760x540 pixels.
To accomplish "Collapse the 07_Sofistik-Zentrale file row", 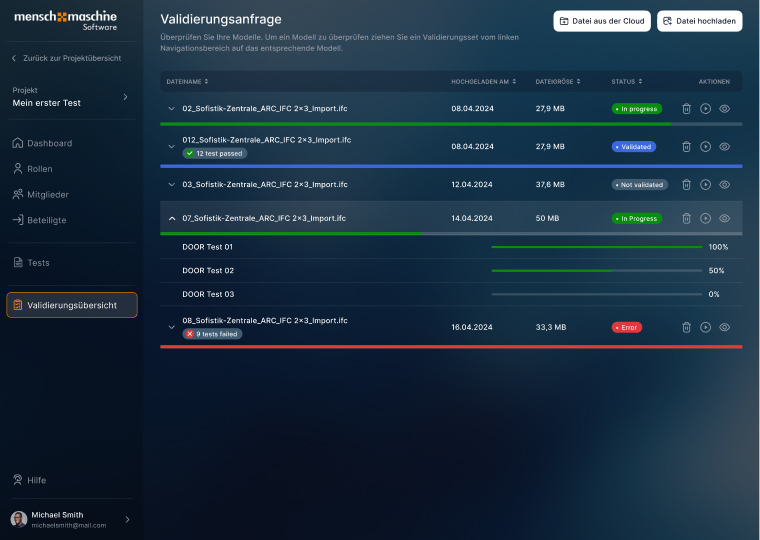I will pyautogui.click(x=172, y=218).
